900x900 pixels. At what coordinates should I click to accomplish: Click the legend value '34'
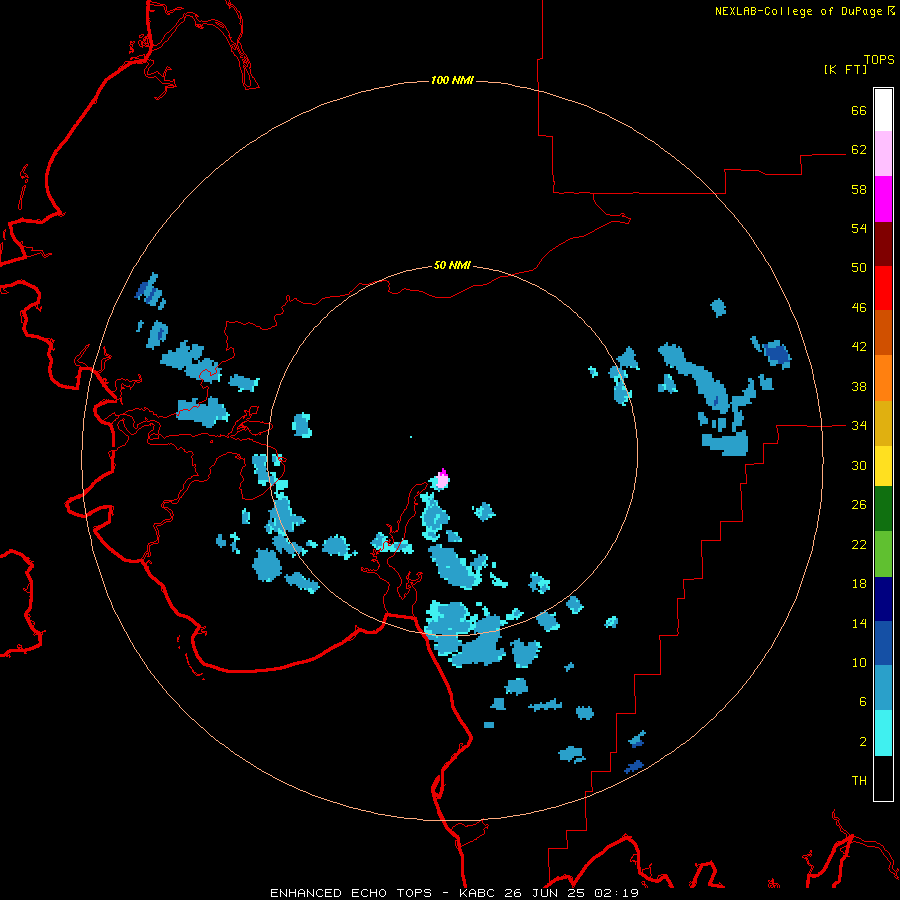click(859, 425)
